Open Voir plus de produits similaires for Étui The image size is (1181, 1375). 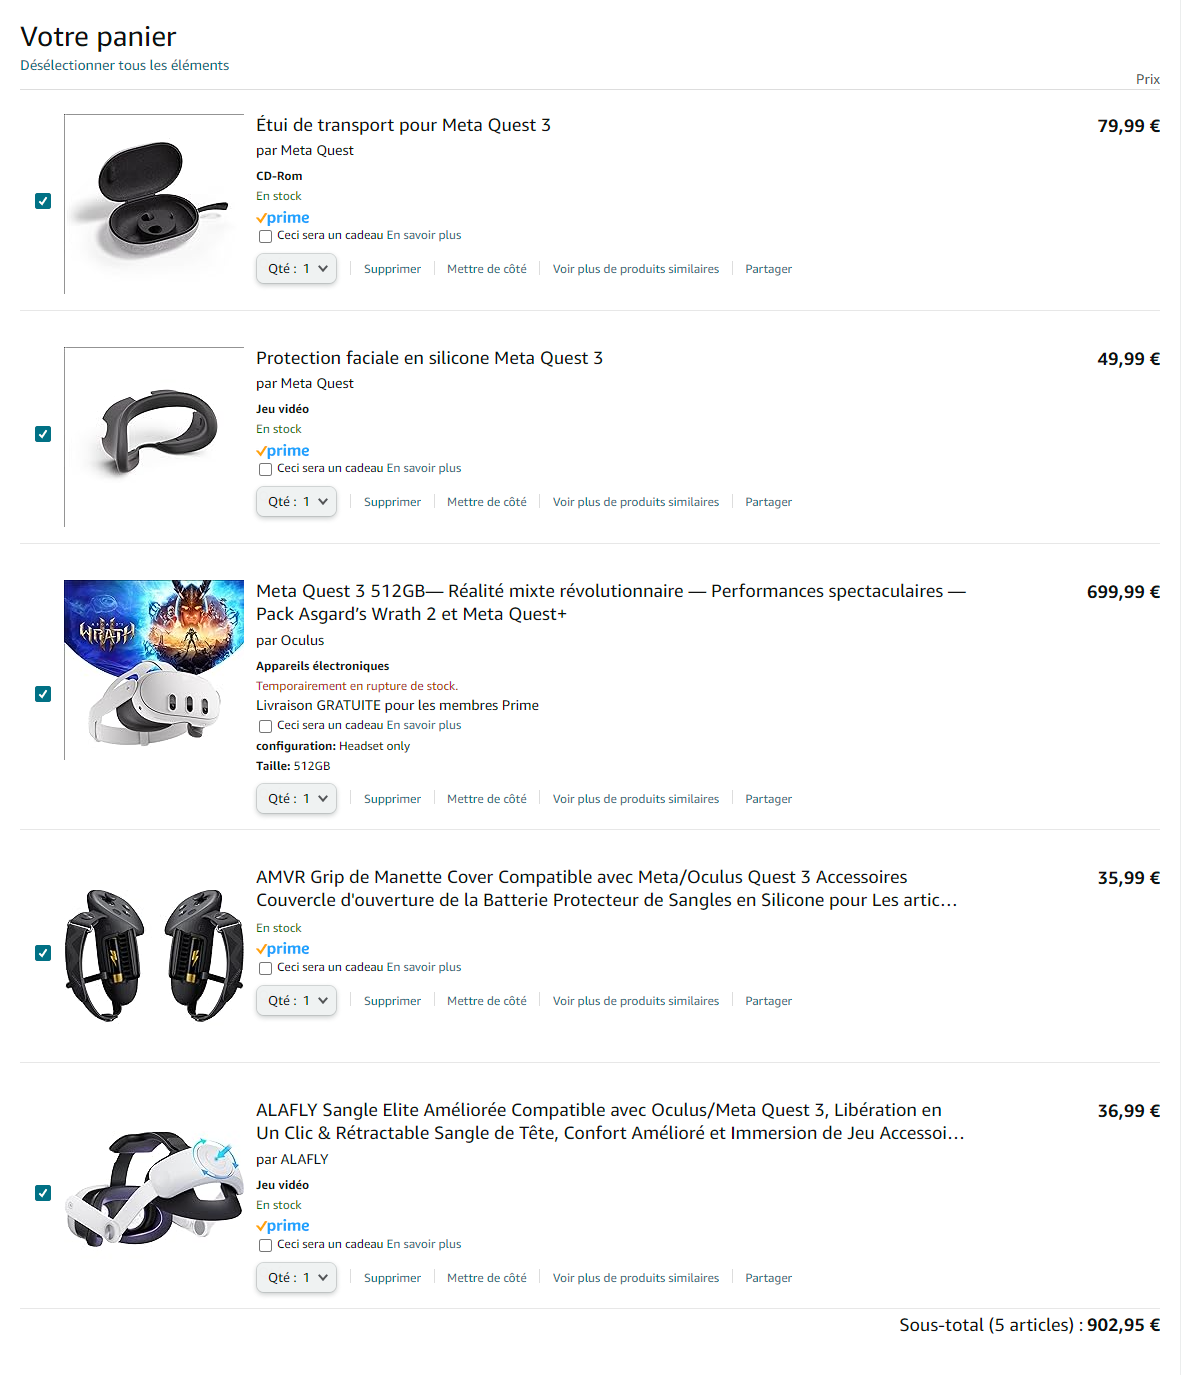tap(636, 269)
